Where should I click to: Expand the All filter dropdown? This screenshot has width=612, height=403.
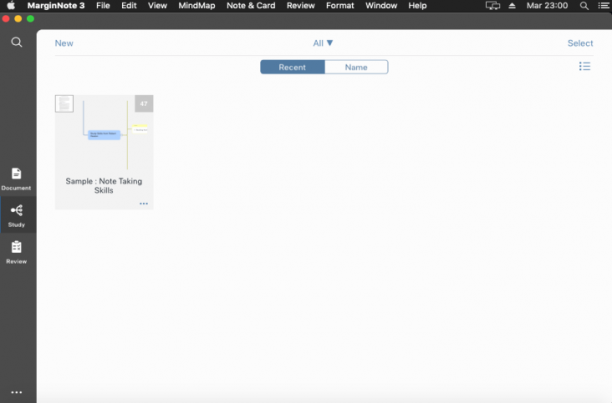point(323,43)
